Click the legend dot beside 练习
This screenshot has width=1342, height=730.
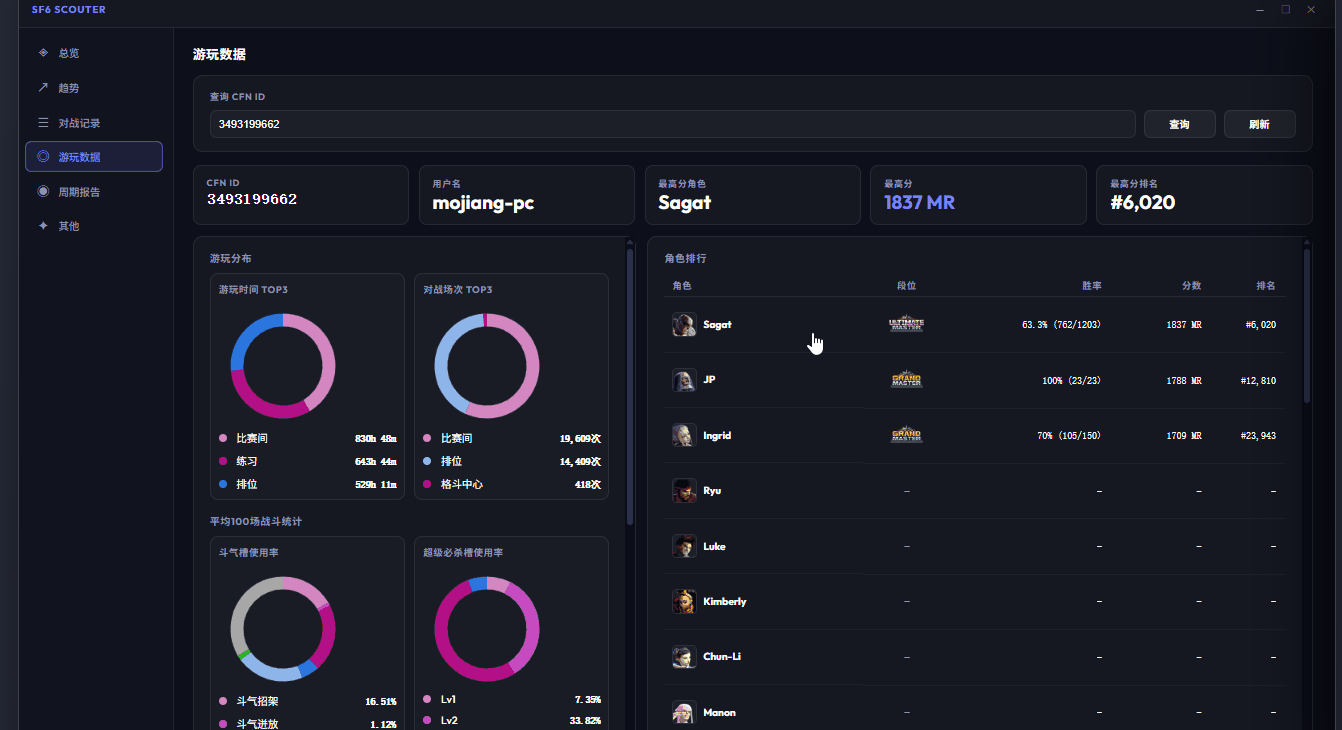(223, 462)
